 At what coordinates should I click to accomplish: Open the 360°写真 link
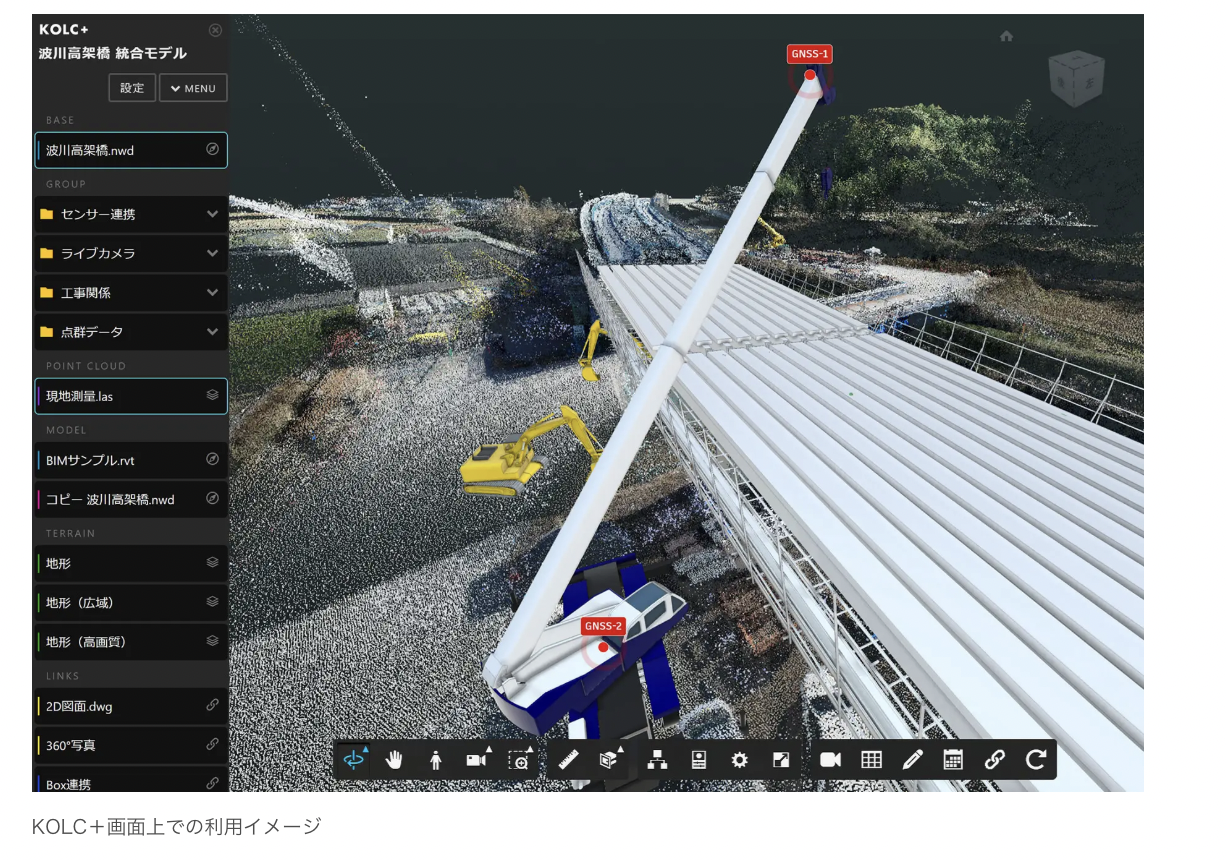131,745
